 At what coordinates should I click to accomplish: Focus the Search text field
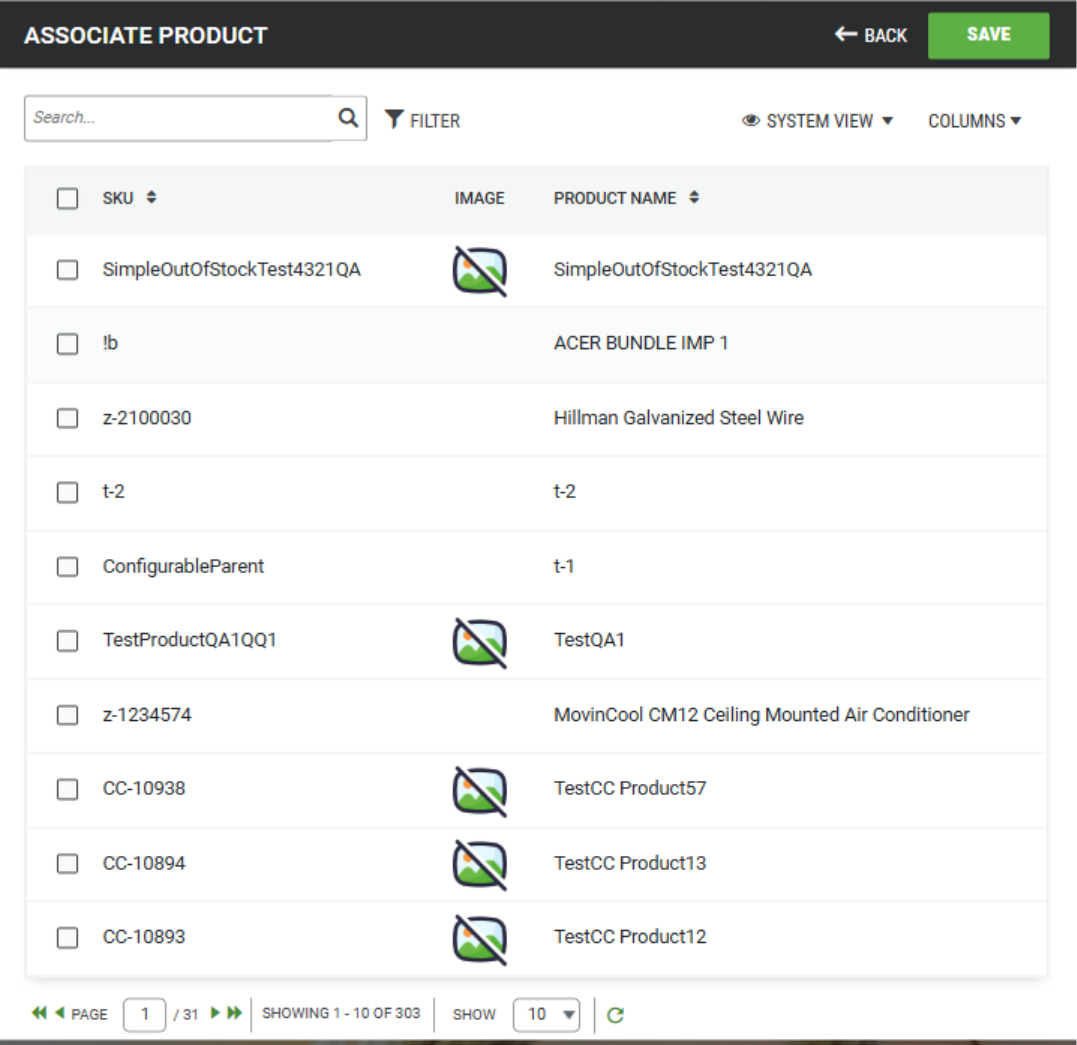(180, 118)
